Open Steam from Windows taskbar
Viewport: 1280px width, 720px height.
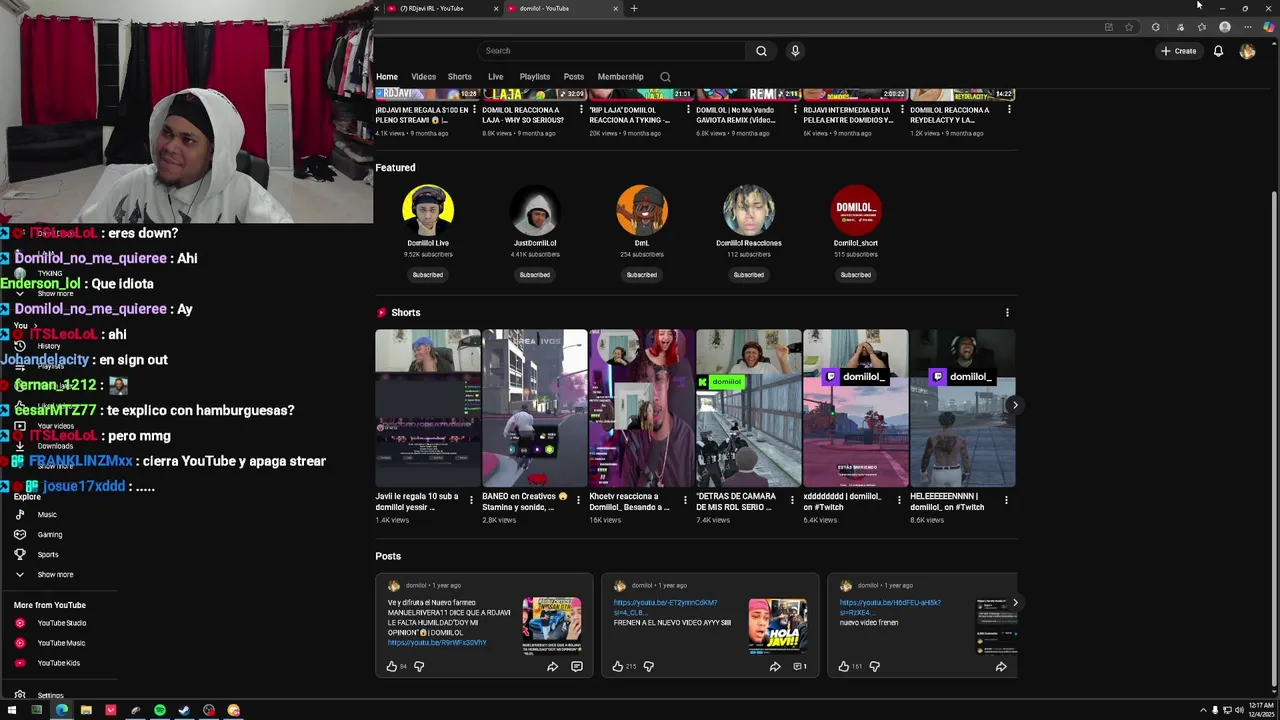pos(184,710)
